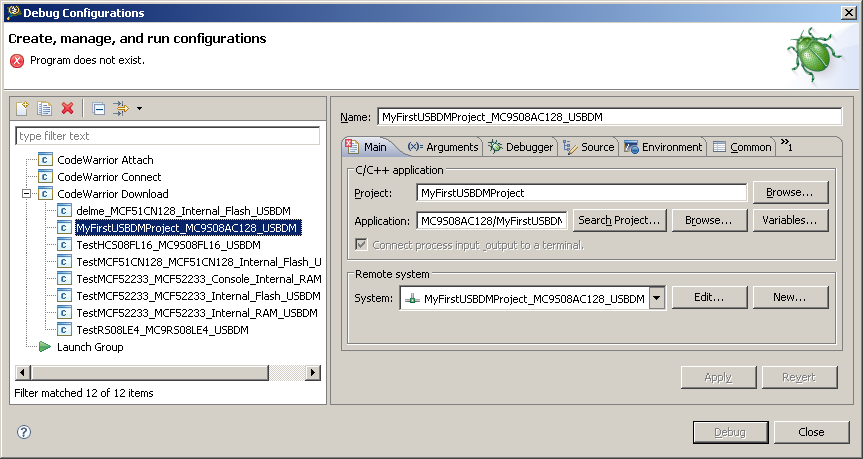This screenshot has width=863, height=459.
Task: Click the Debug Configurations title bar icon
Action: (13, 12)
